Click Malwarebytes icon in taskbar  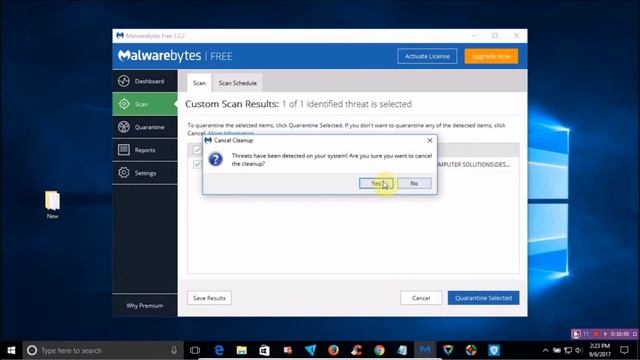(425, 350)
